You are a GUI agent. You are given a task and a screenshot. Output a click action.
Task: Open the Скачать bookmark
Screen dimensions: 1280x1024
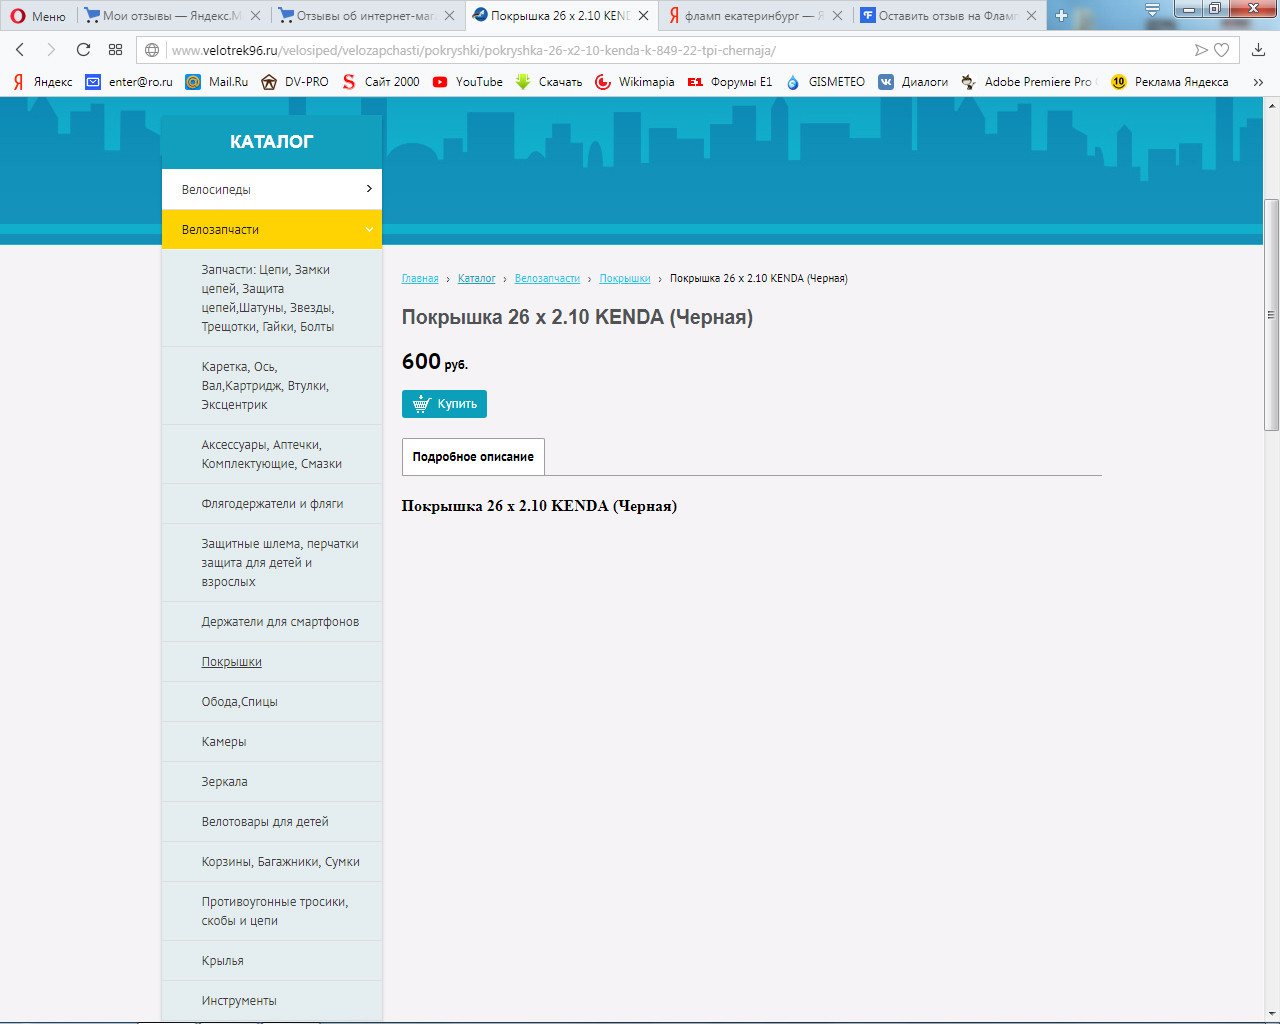point(548,82)
